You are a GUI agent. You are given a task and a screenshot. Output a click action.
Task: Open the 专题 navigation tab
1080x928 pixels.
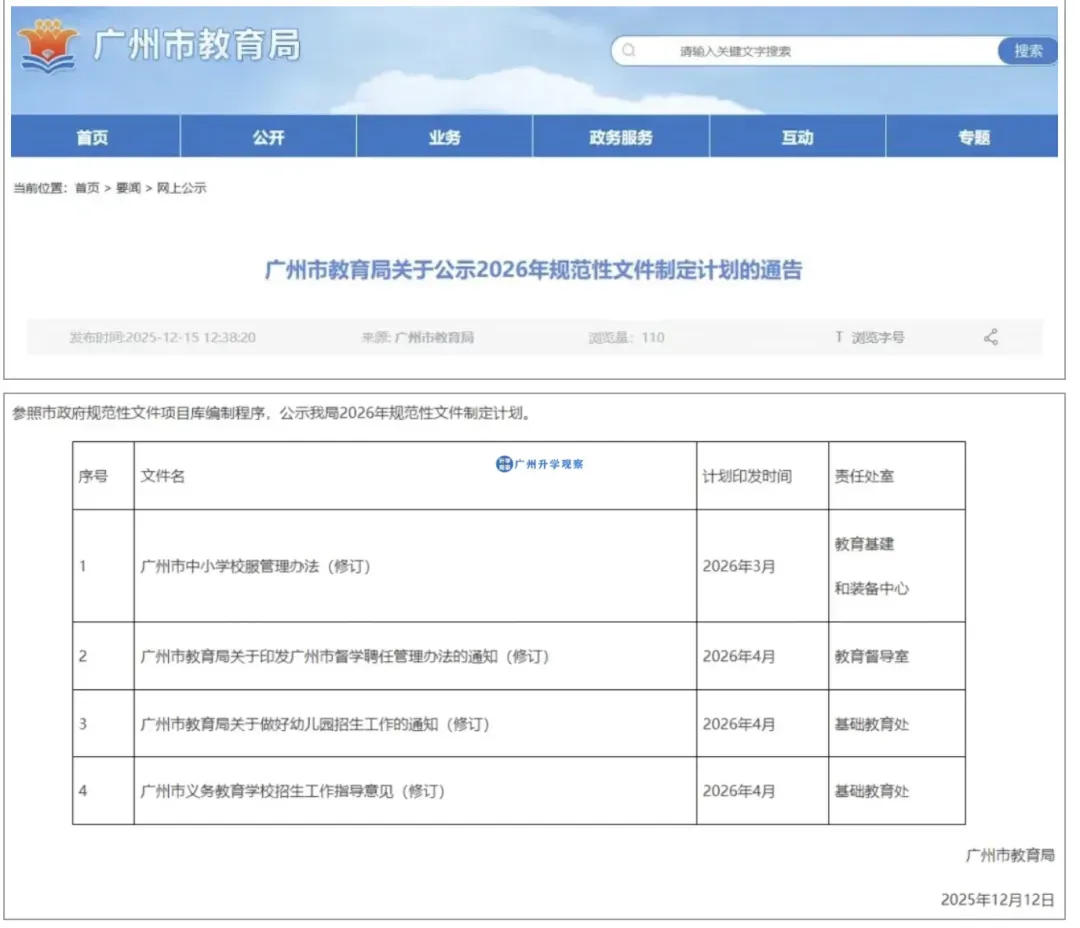pyautogui.click(x=973, y=137)
